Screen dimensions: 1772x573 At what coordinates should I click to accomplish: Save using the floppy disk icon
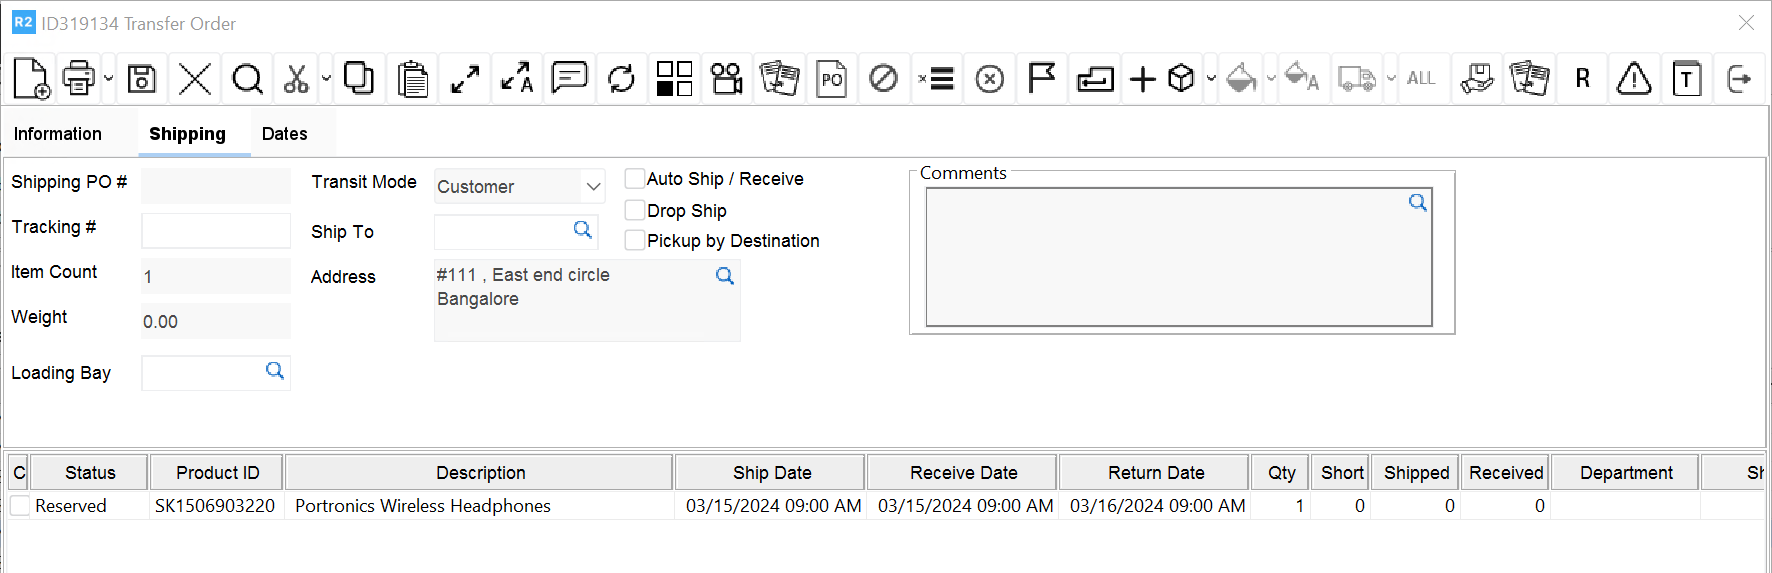(142, 78)
